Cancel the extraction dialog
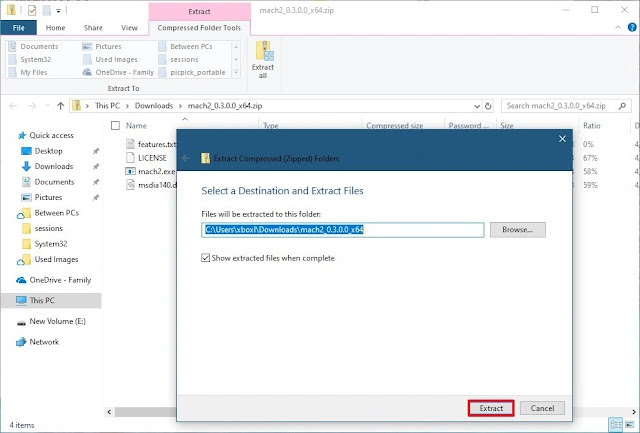 (x=542, y=408)
